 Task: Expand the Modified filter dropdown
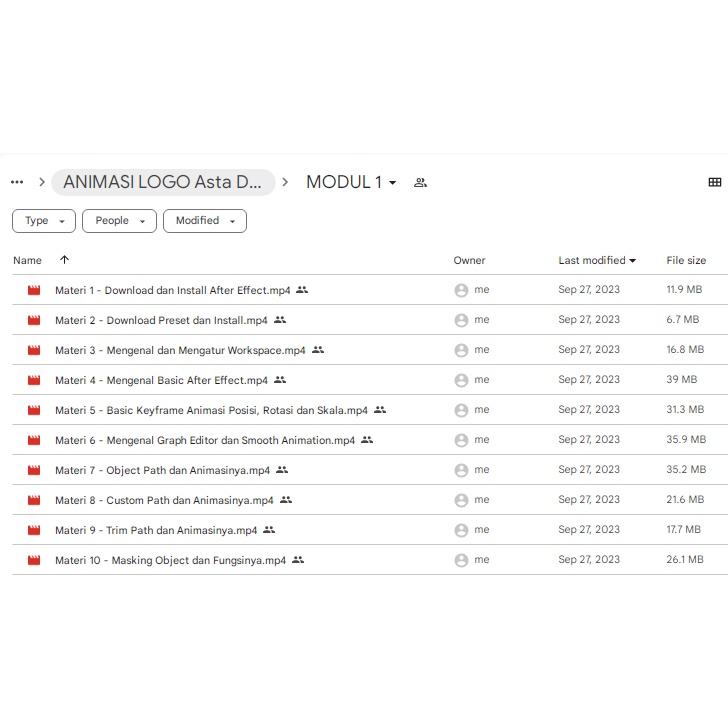204,221
